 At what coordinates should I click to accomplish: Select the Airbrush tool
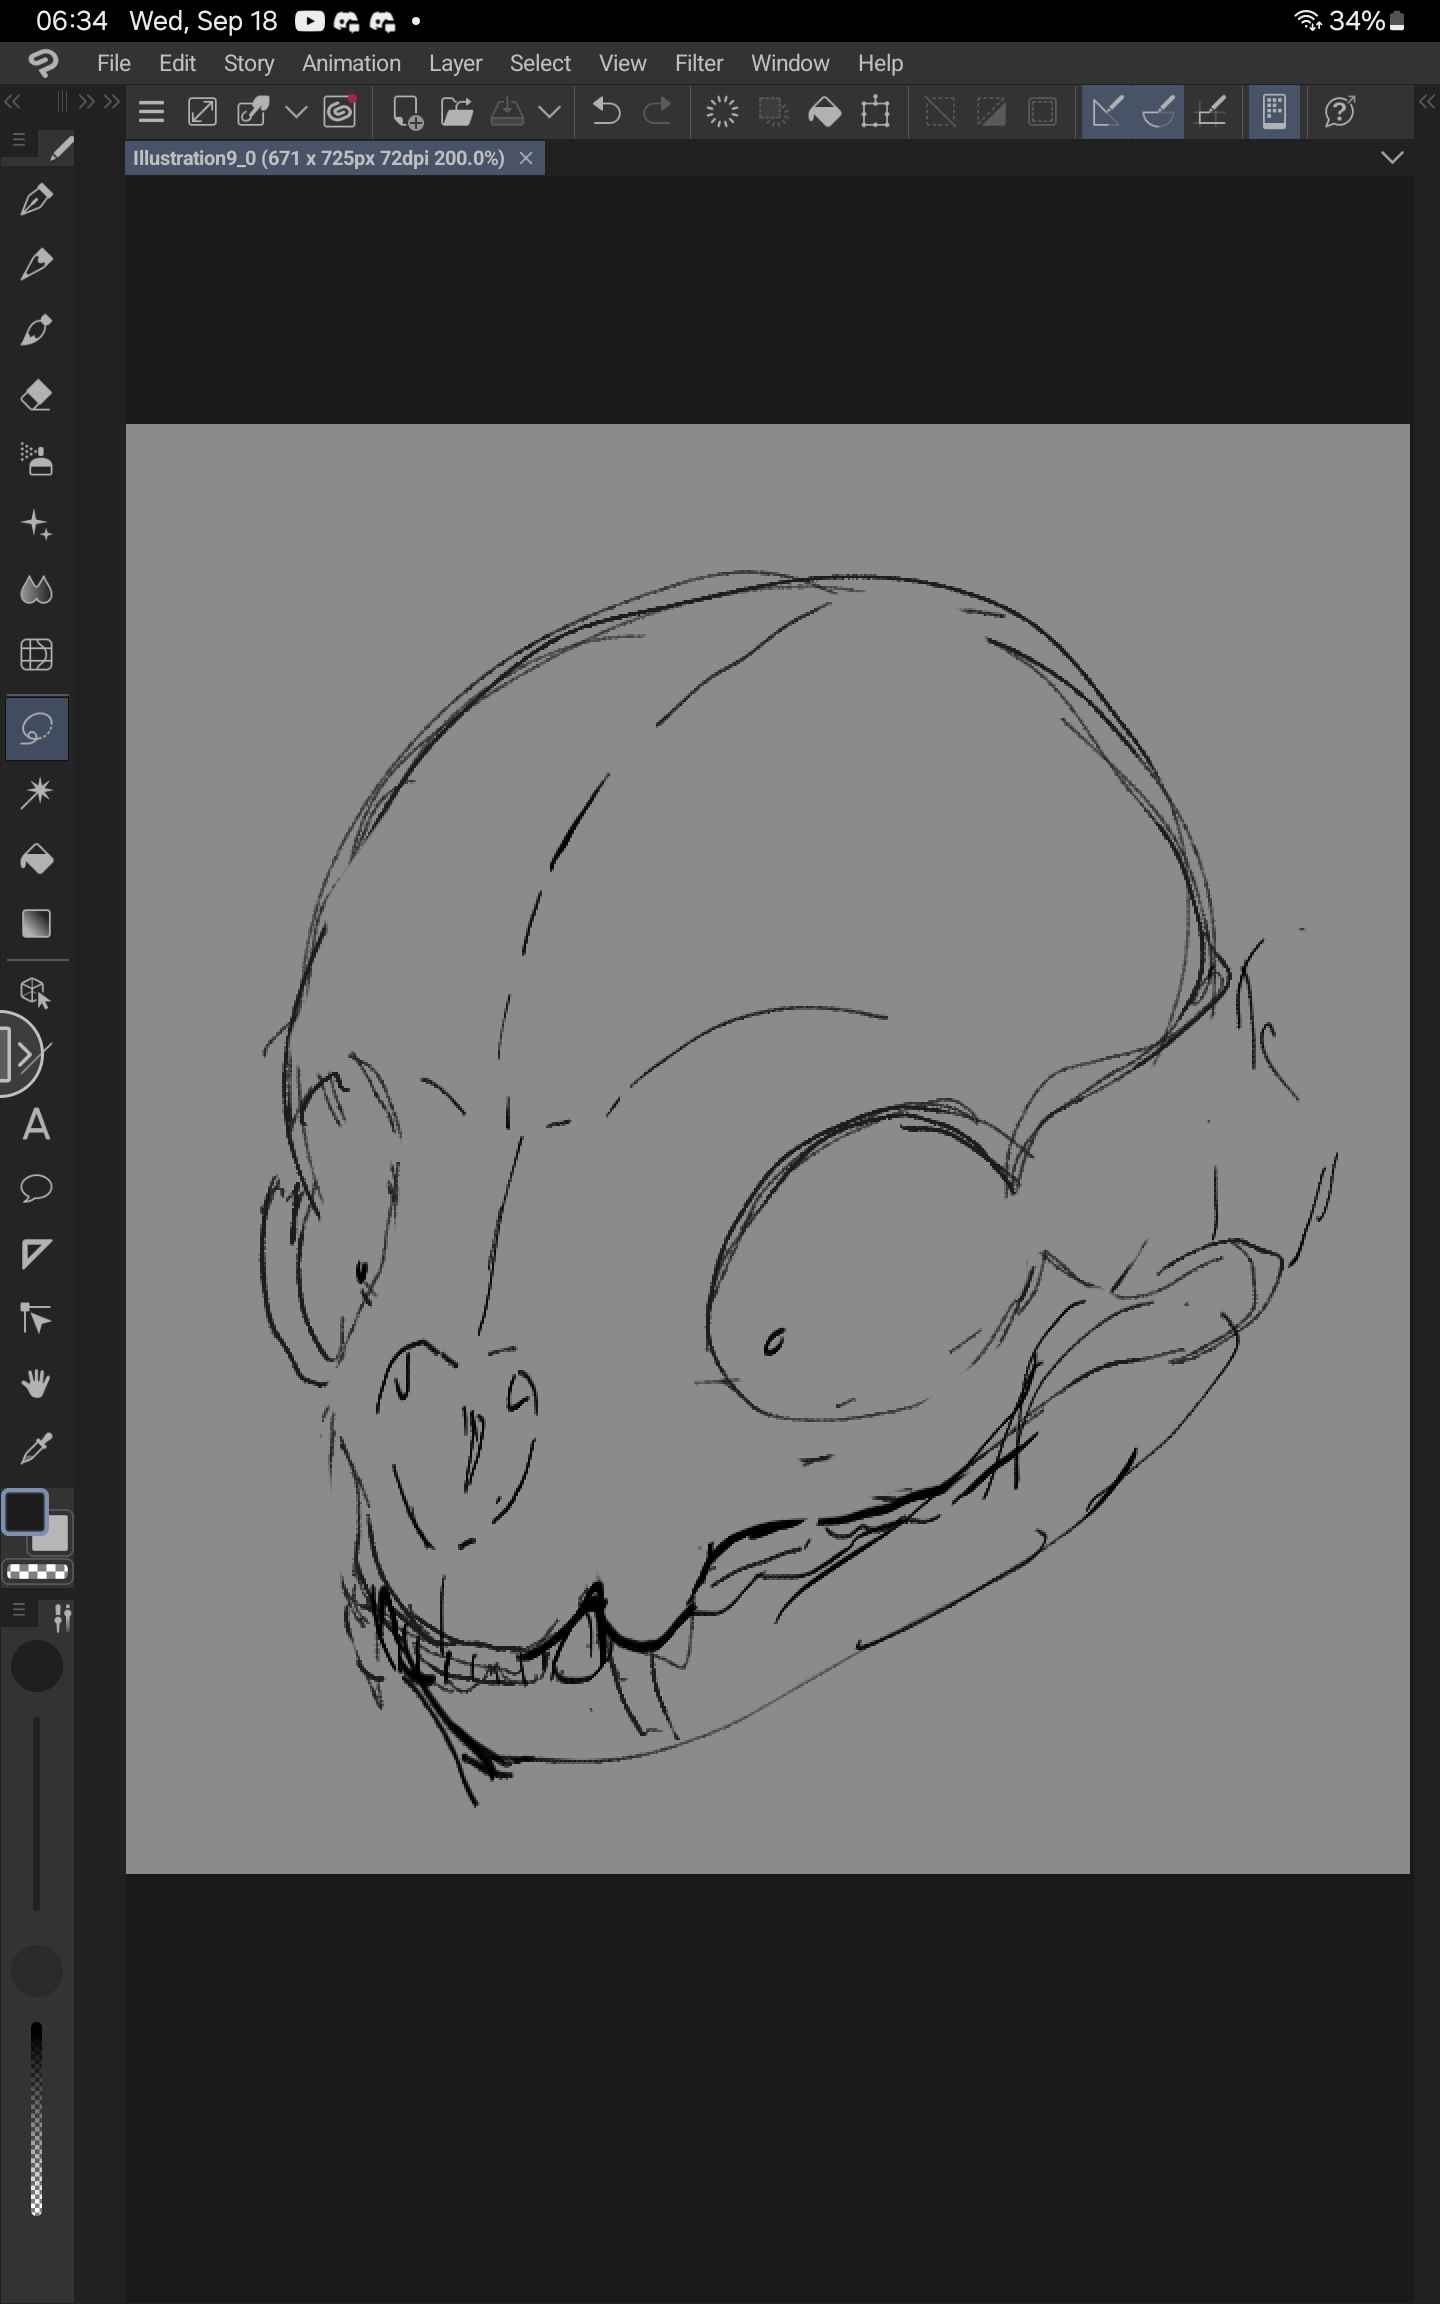(37, 460)
